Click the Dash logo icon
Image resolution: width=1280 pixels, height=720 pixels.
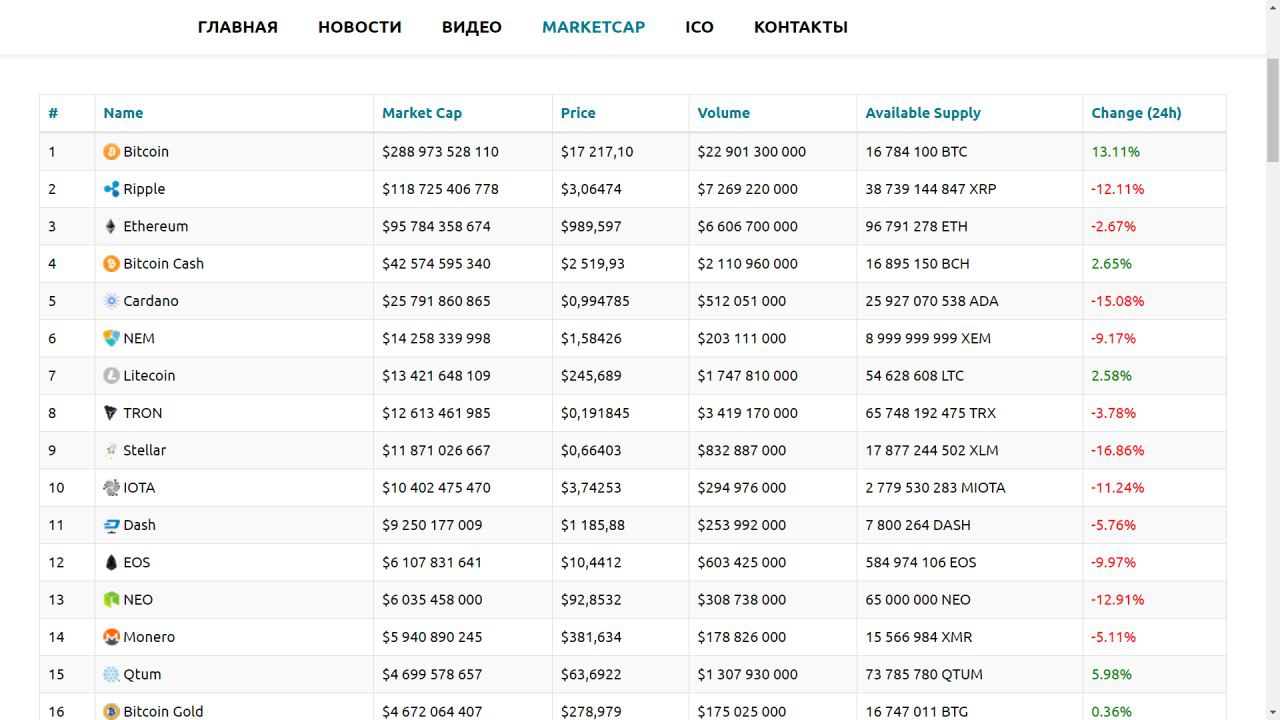pos(111,525)
